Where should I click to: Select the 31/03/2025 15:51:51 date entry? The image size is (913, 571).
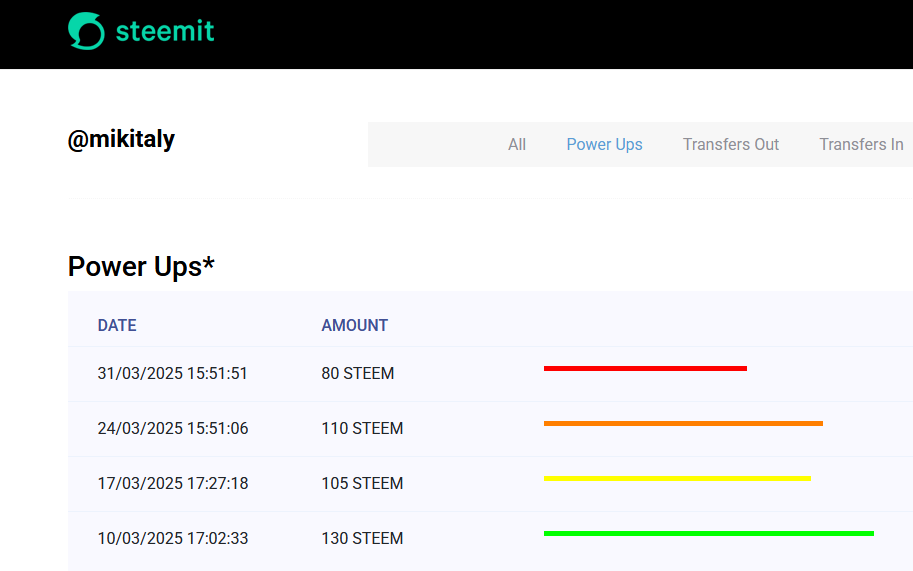point(172,373)
